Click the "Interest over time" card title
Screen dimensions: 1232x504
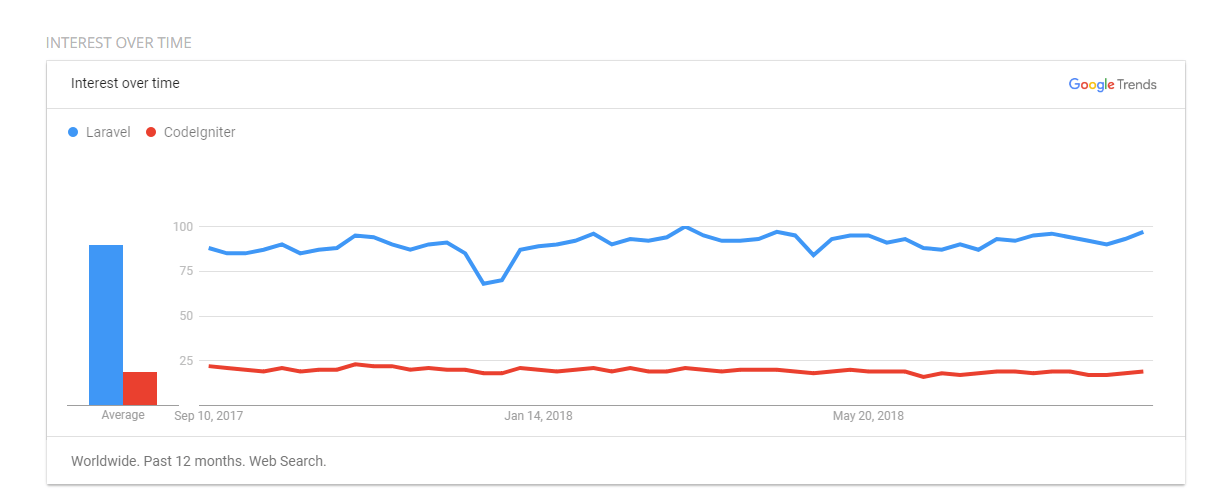(x=125, y=83)
